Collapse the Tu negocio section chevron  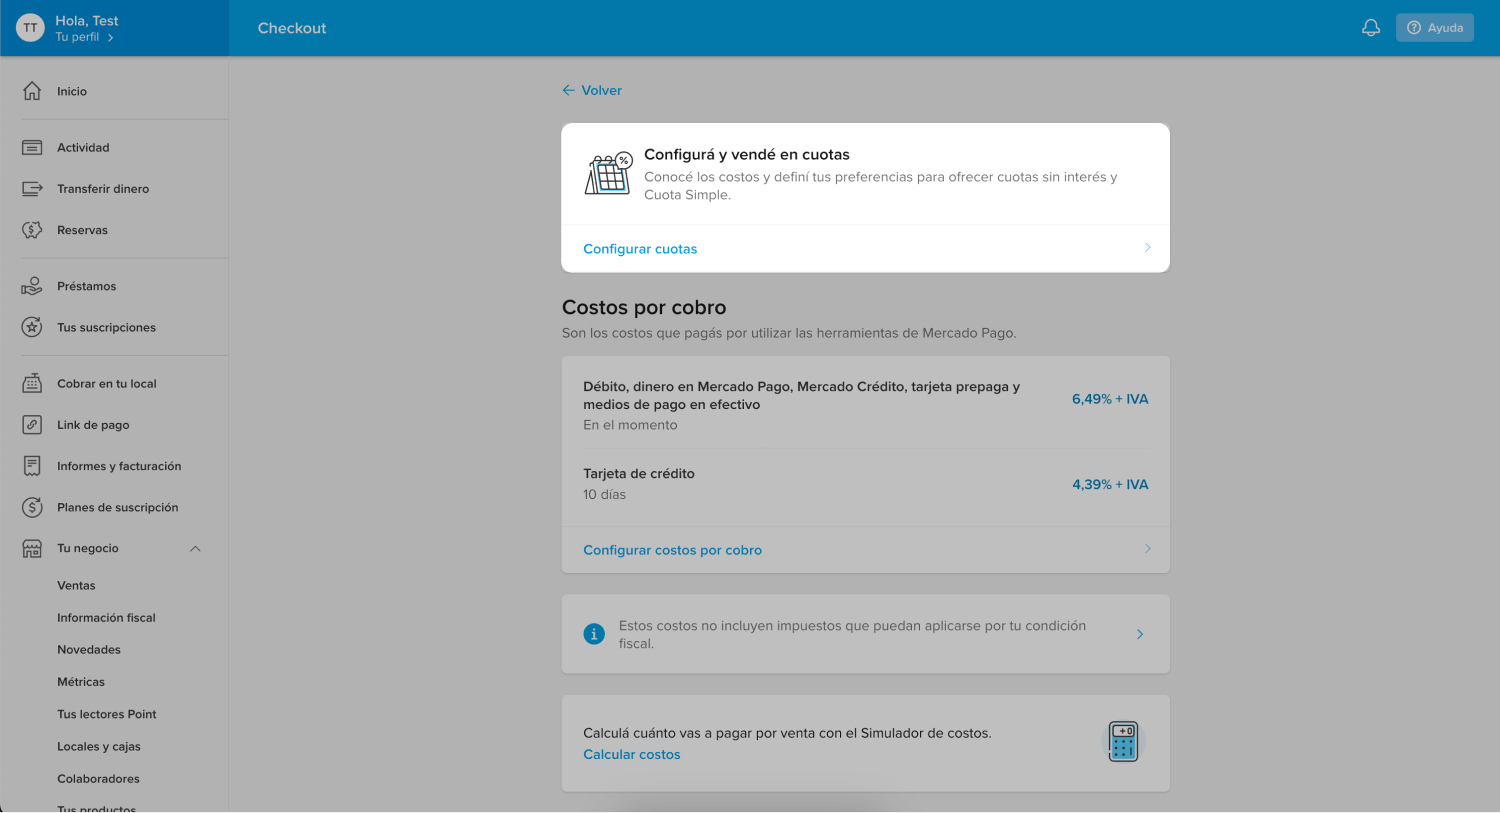196,548
